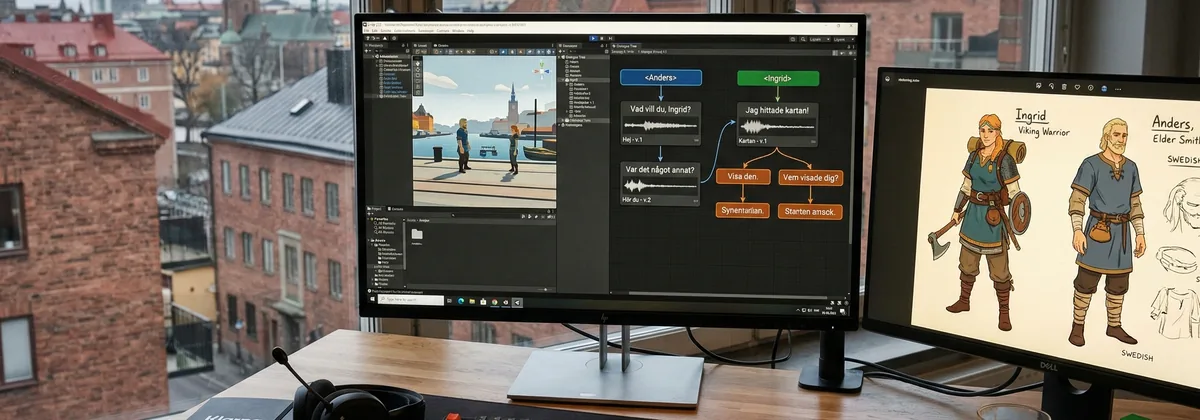Open the Help menu
This screenshot has width=1200, height=420.
pyautogui.click(x=470, y=31)
